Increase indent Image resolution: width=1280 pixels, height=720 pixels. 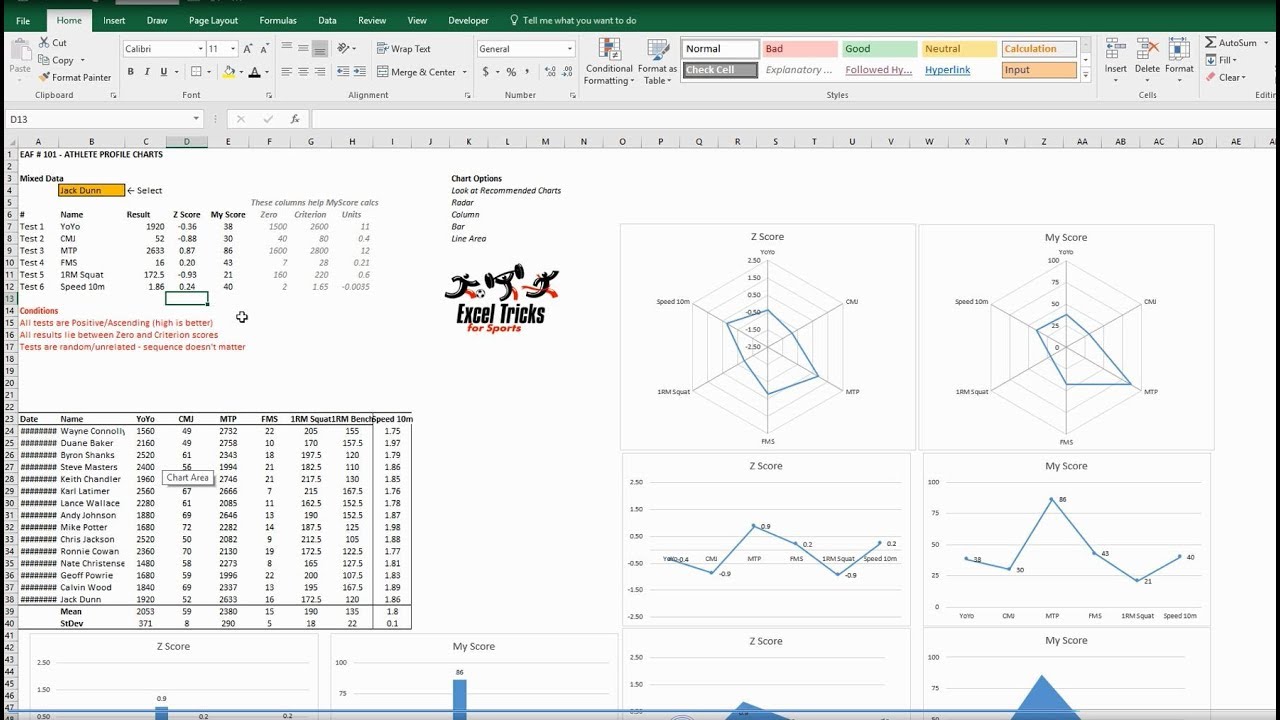[x=359, y=72]
